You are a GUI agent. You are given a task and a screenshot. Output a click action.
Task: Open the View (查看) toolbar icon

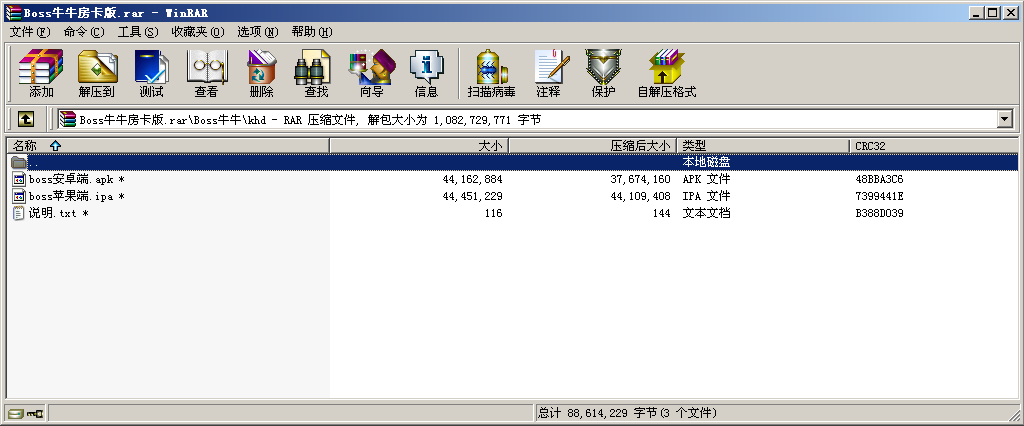206,74
